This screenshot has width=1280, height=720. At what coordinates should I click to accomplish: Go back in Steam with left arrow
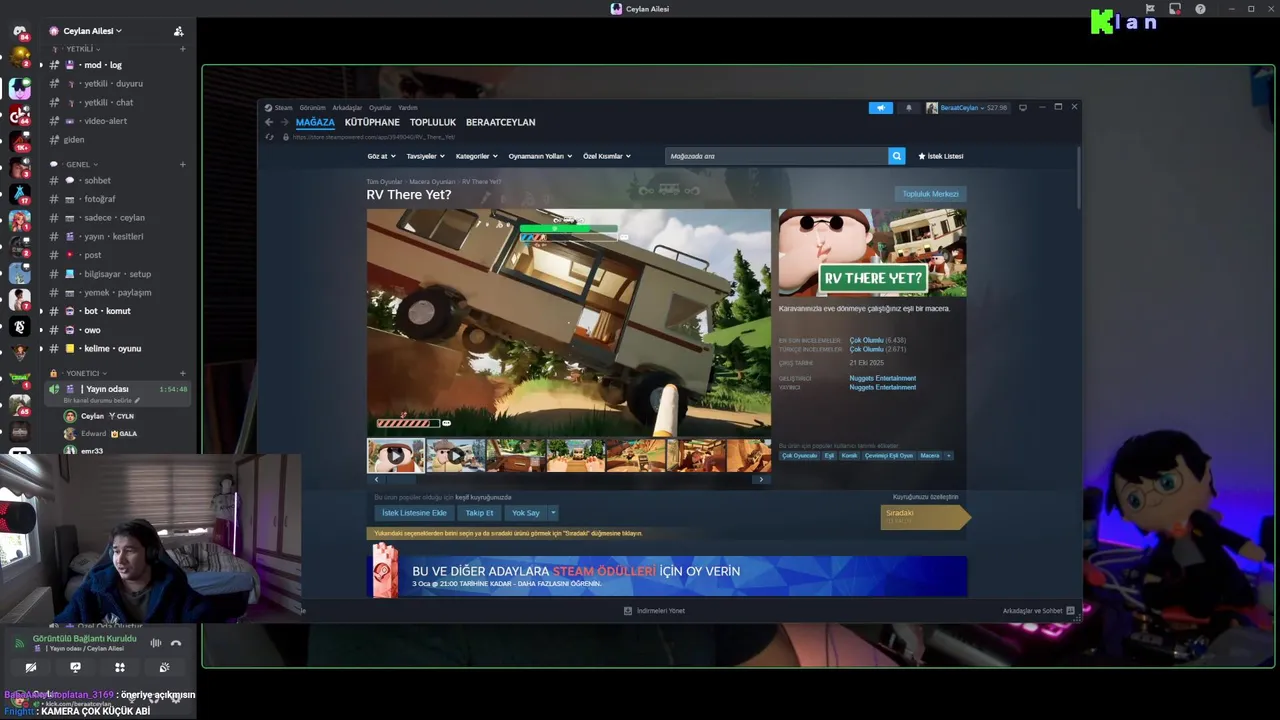point(269,122)
